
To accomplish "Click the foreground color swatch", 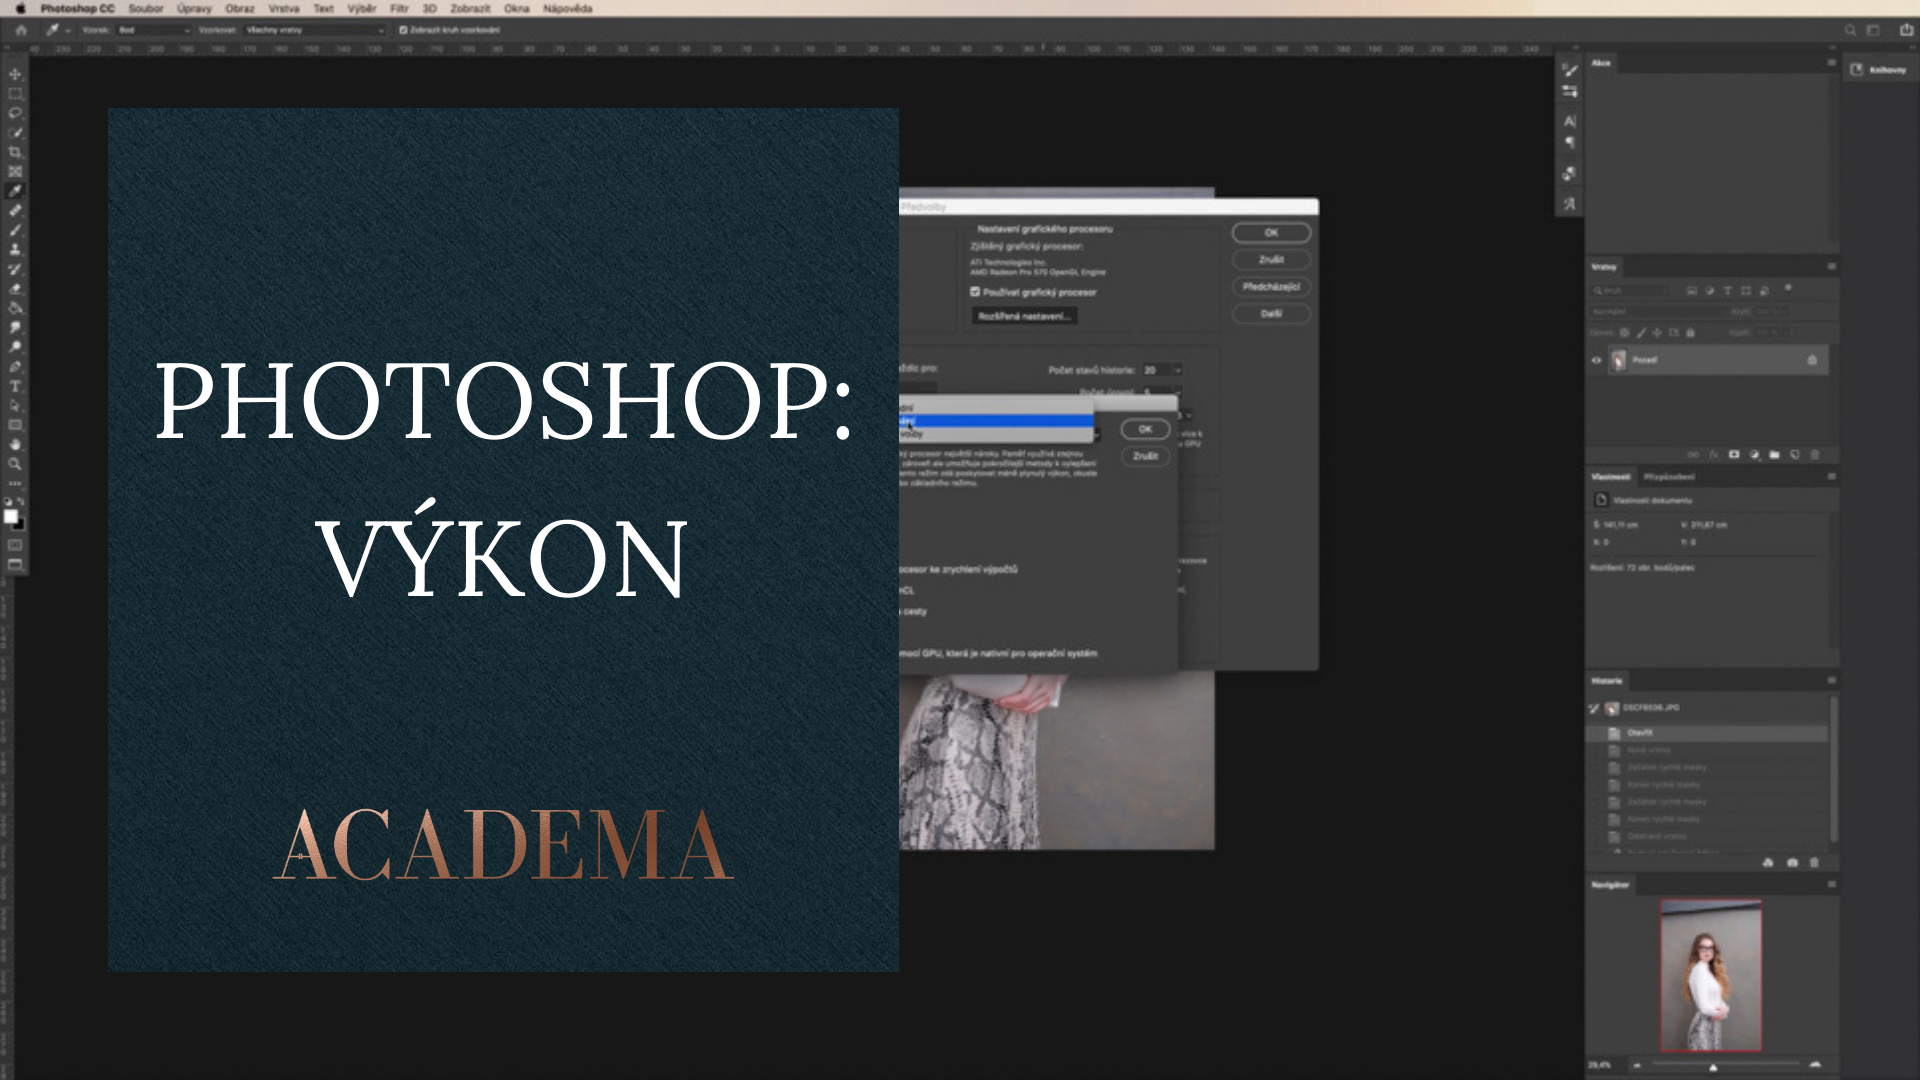I will 11,516.
